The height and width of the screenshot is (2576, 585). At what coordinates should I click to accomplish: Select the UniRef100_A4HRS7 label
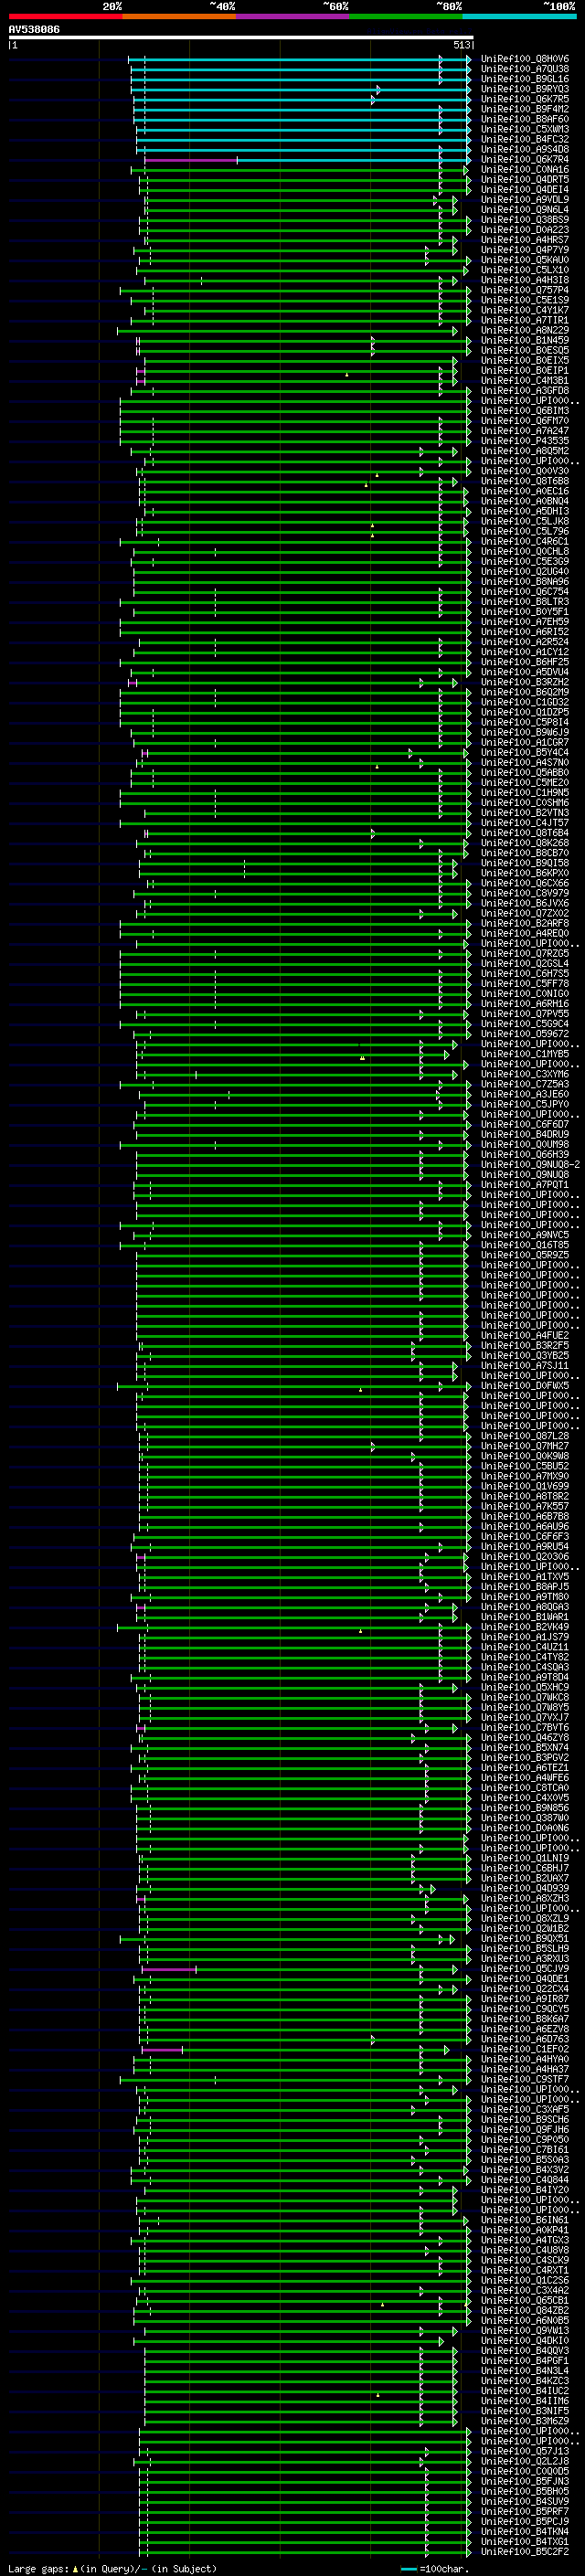[x=524, y=240]
